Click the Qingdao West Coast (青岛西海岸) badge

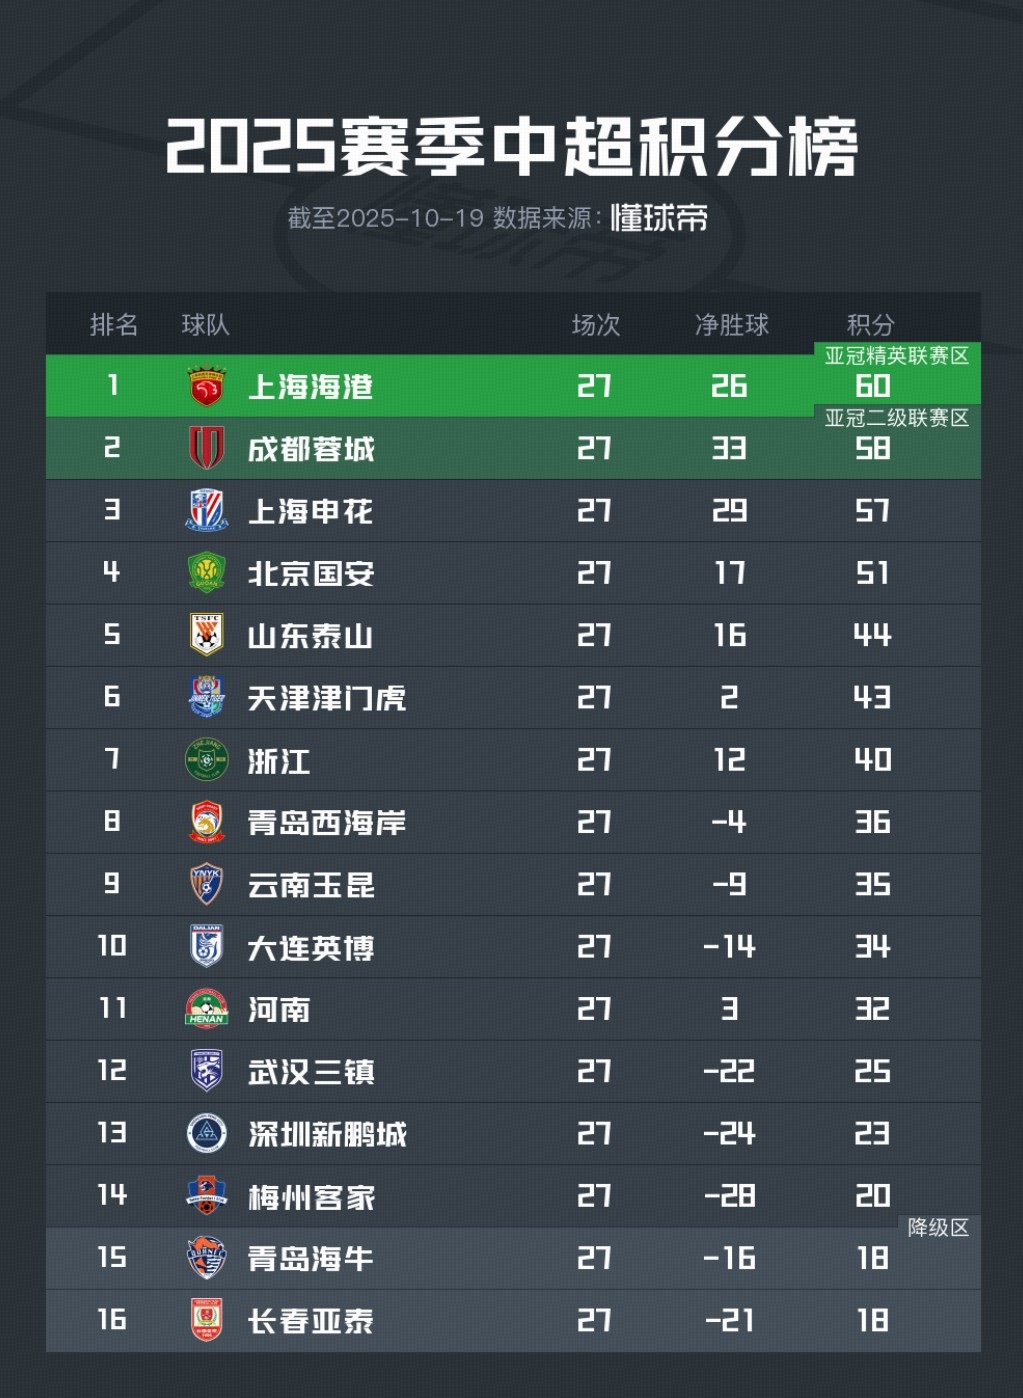pyautogui.click(x=207, y=822)
